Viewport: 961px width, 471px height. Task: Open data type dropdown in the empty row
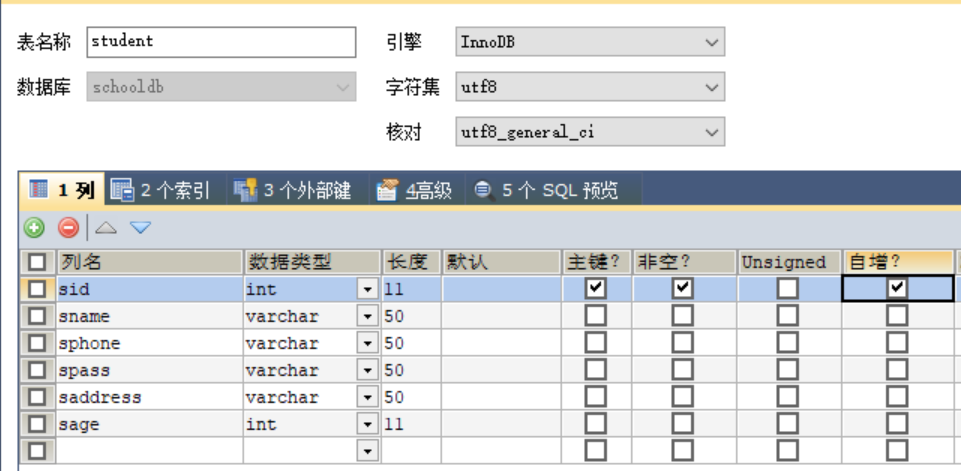coord(367,451)
